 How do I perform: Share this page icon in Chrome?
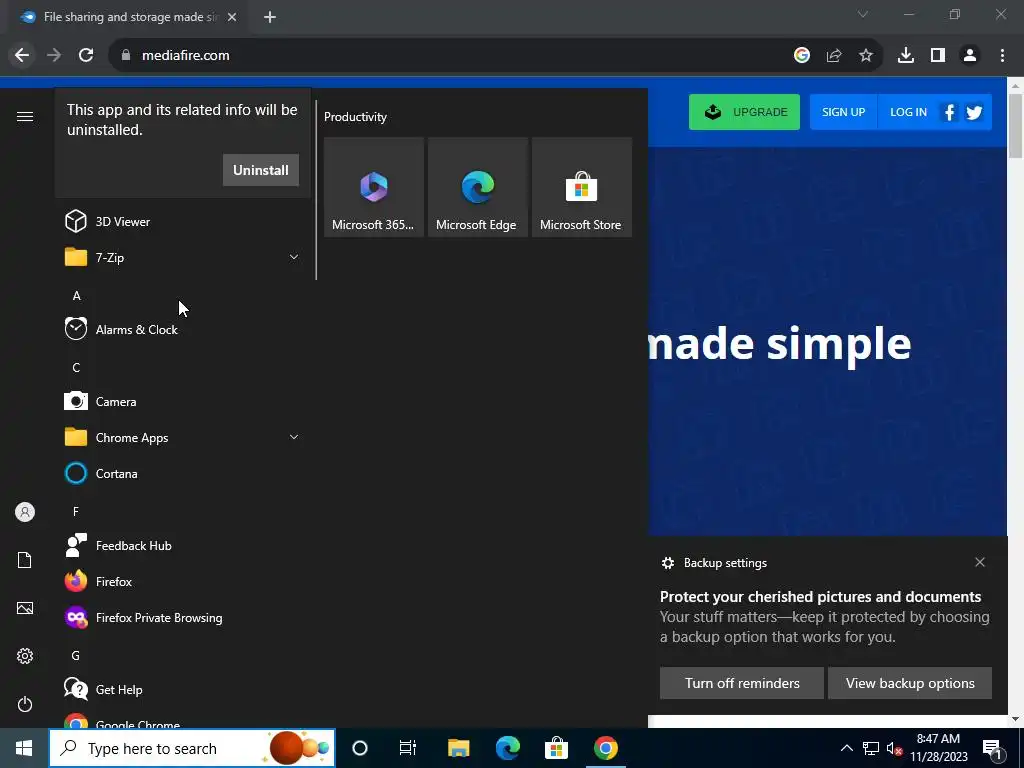834,55
